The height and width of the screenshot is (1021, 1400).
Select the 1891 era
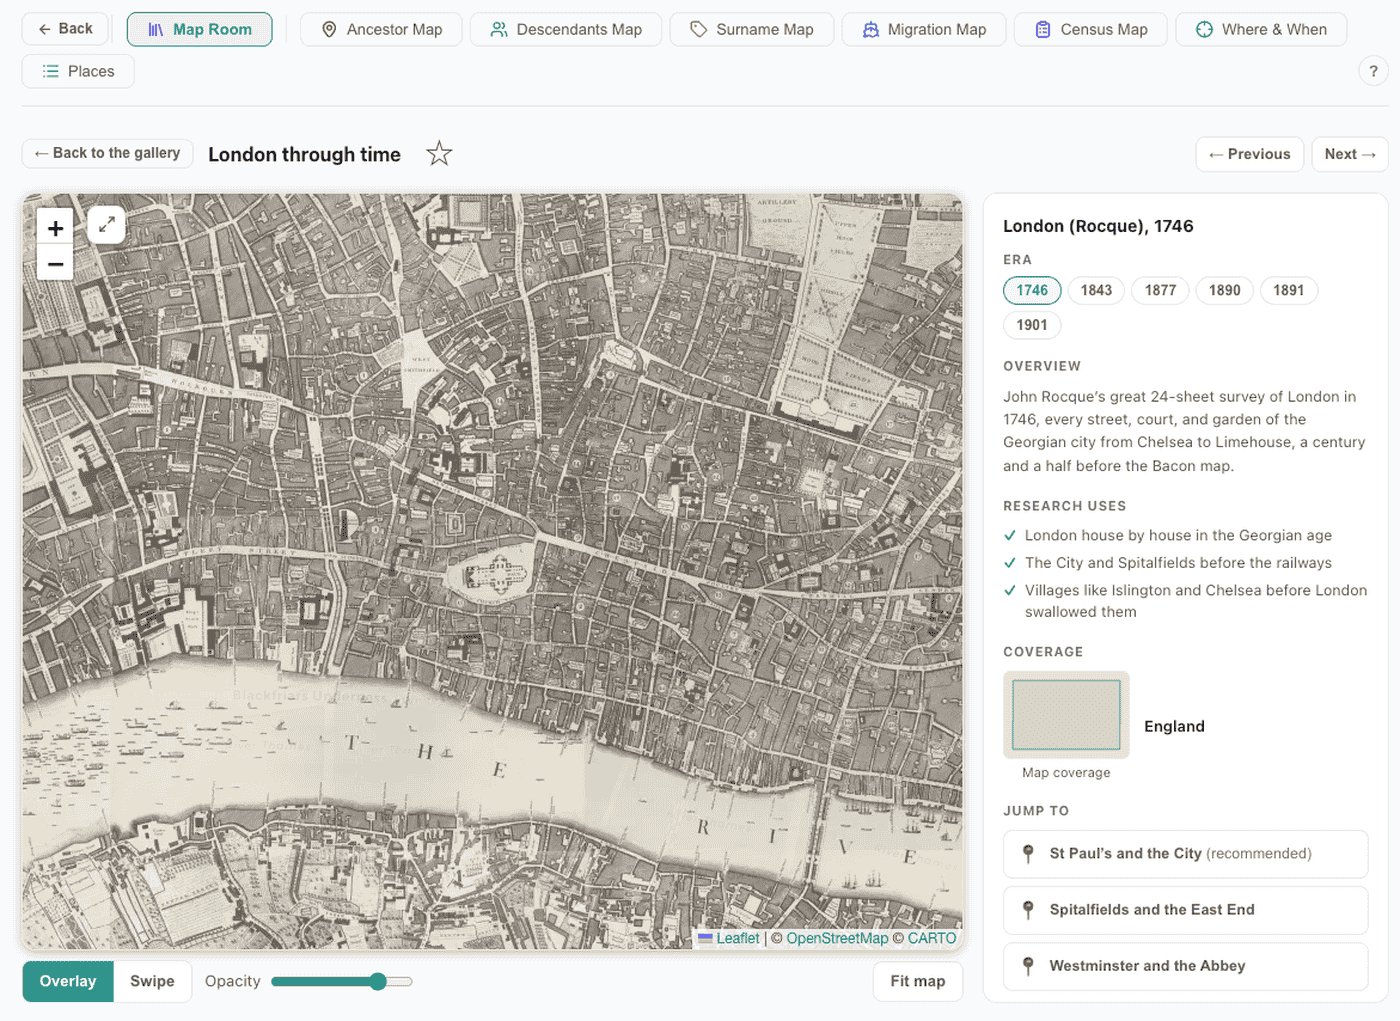click(1288, 290)
